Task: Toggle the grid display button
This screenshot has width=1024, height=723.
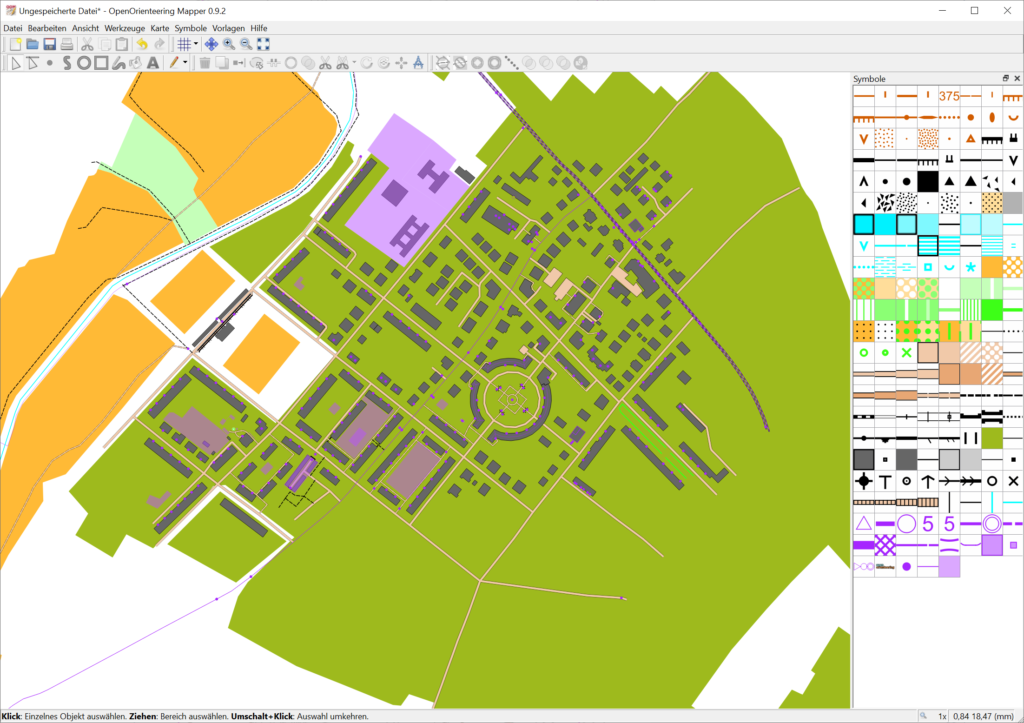Action: coord(183,44)
